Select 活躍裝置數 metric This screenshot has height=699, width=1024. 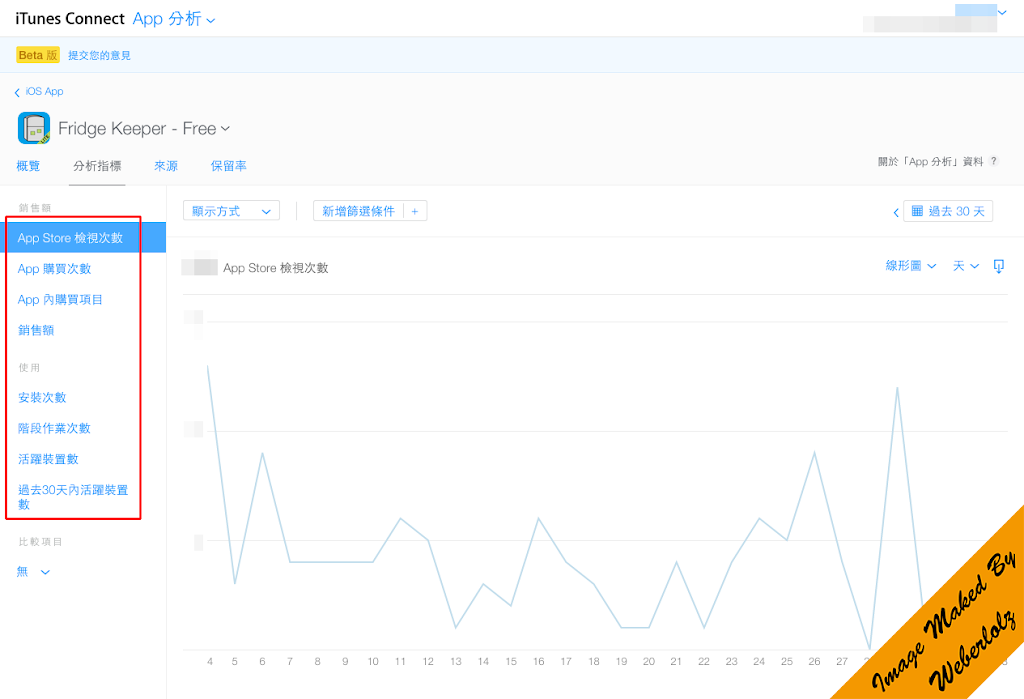click(48, 459)
